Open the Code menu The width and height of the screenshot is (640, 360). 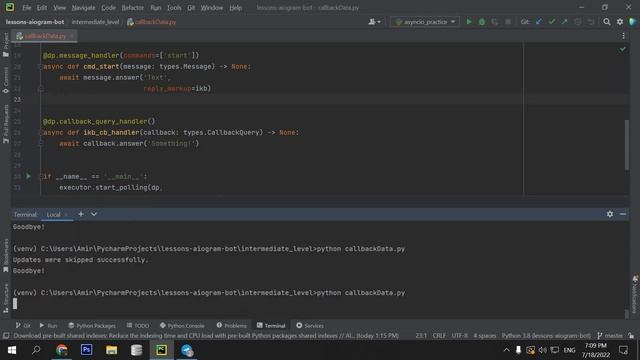point(108,7)
